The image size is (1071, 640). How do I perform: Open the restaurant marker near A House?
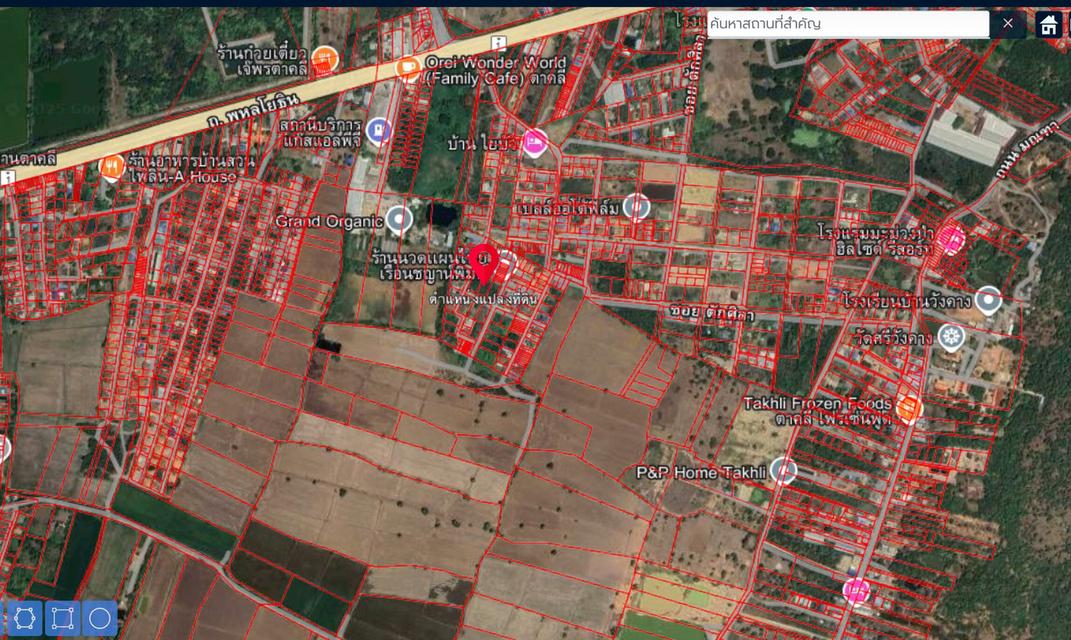pyautogui.click(x=111, y=167)
